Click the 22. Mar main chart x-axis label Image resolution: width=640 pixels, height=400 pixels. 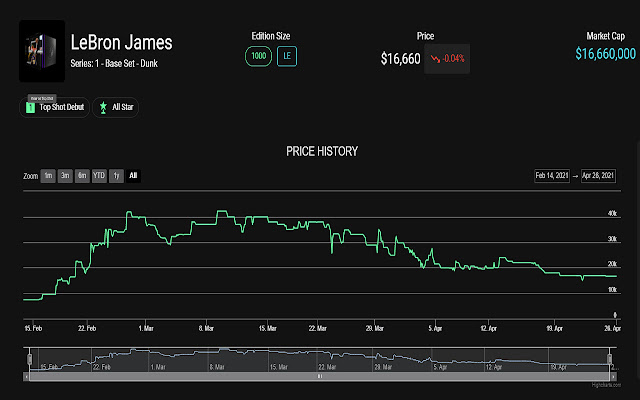[318, 328]
